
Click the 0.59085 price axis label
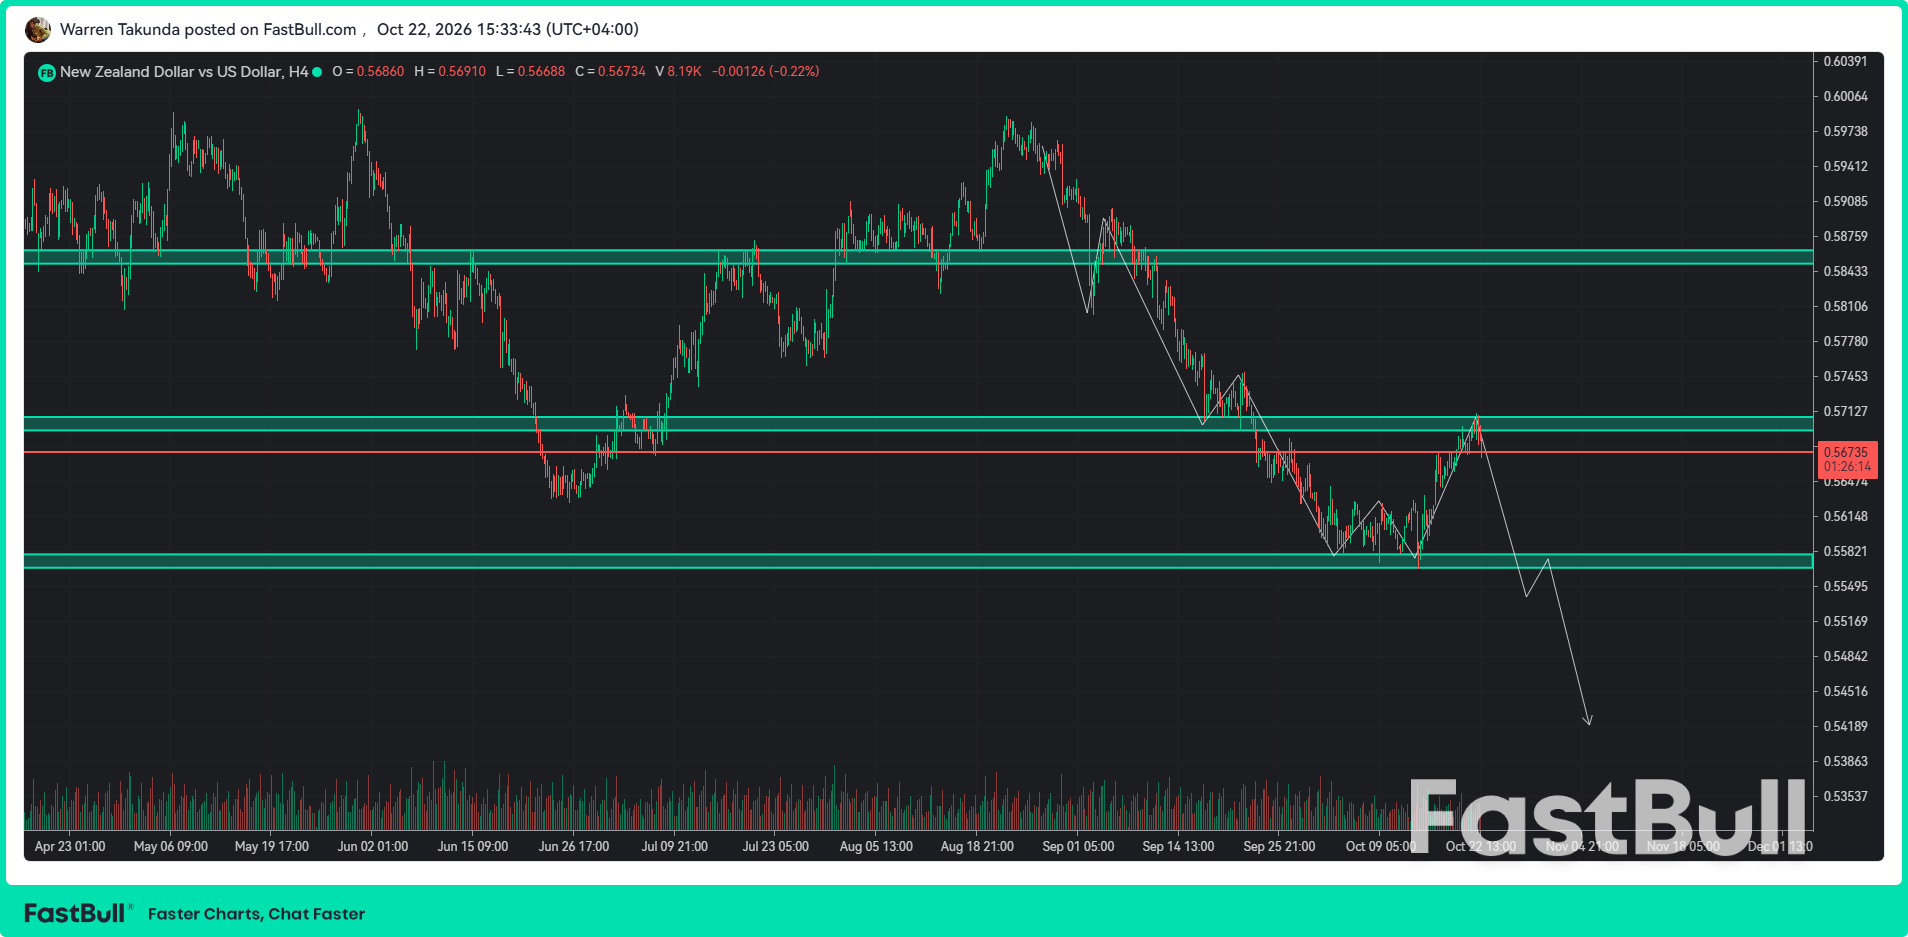[1845, 201]
